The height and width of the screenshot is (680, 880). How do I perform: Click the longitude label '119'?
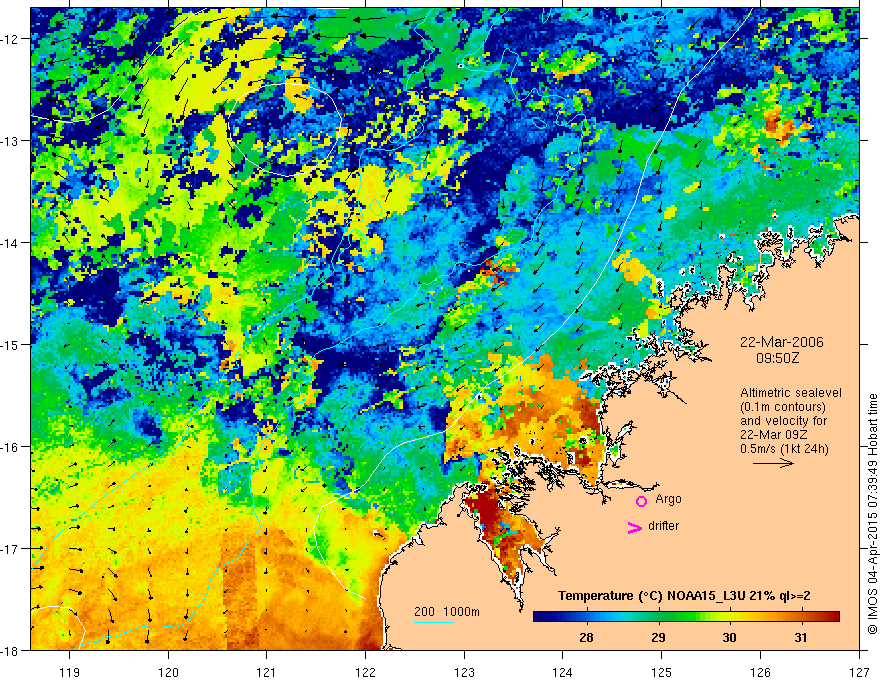[x=70, y=671]
